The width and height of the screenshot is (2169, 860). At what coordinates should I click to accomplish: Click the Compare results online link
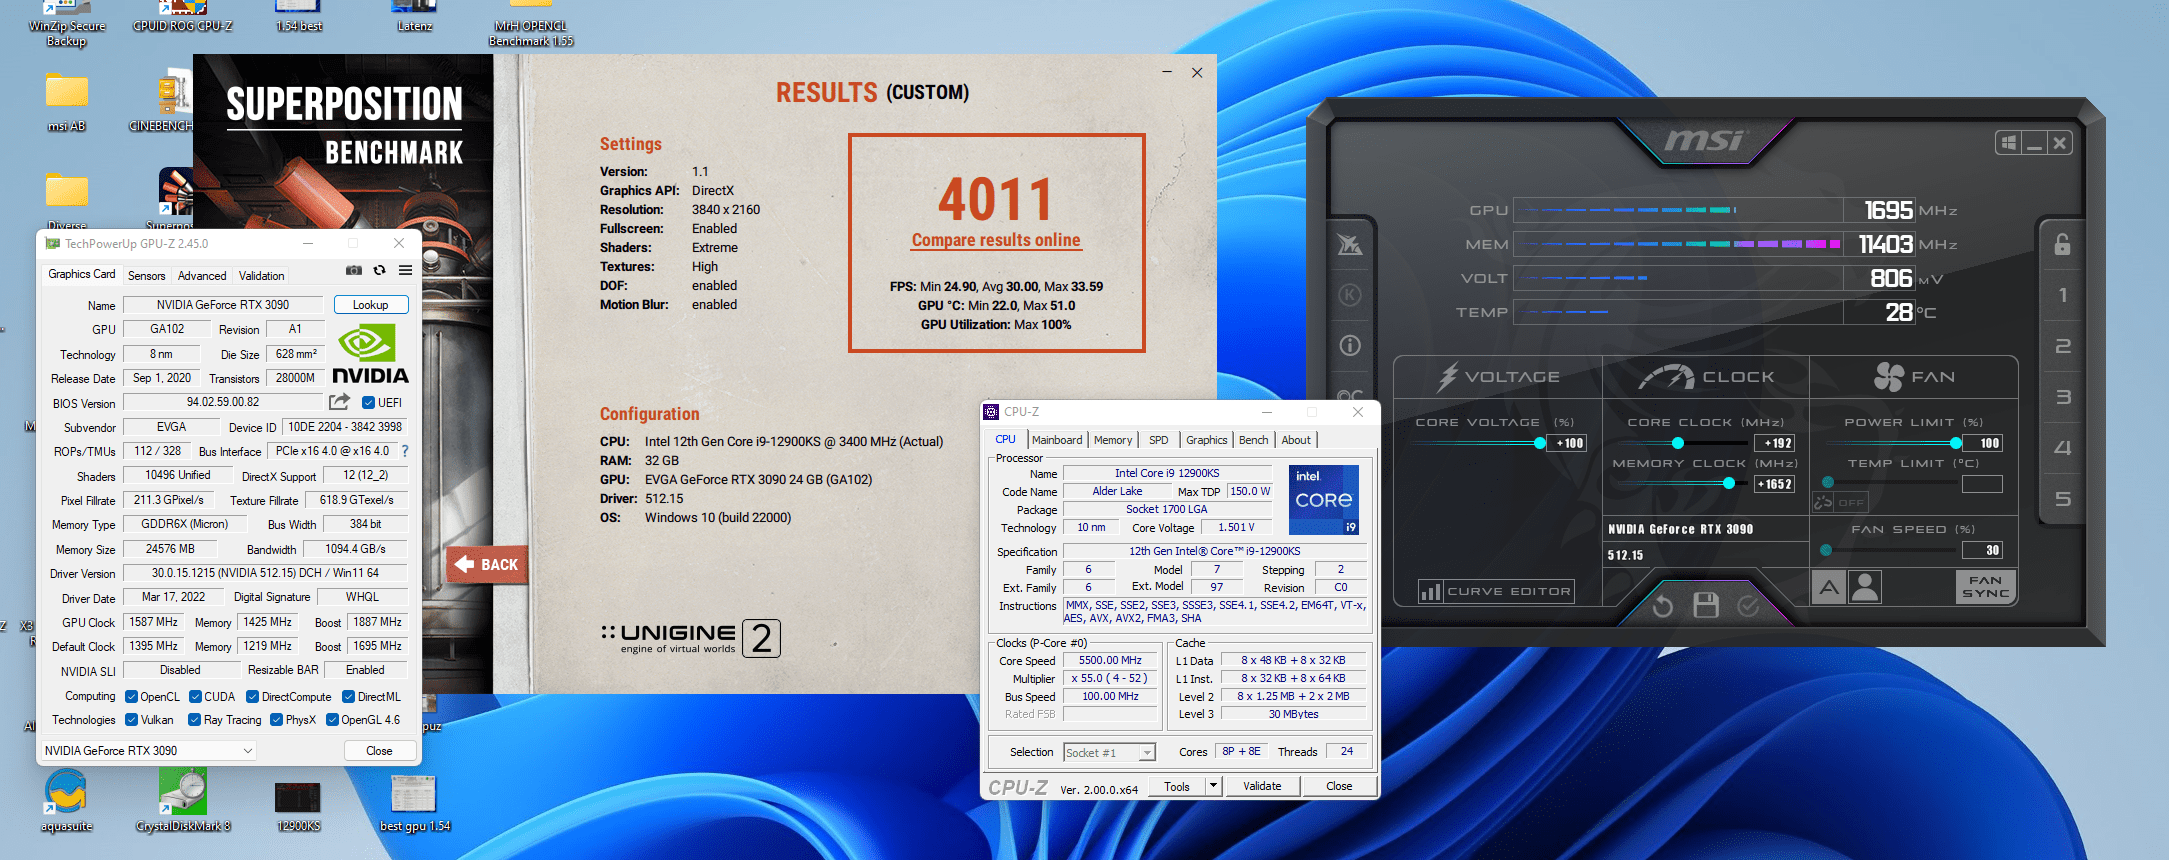pos(996,240)
